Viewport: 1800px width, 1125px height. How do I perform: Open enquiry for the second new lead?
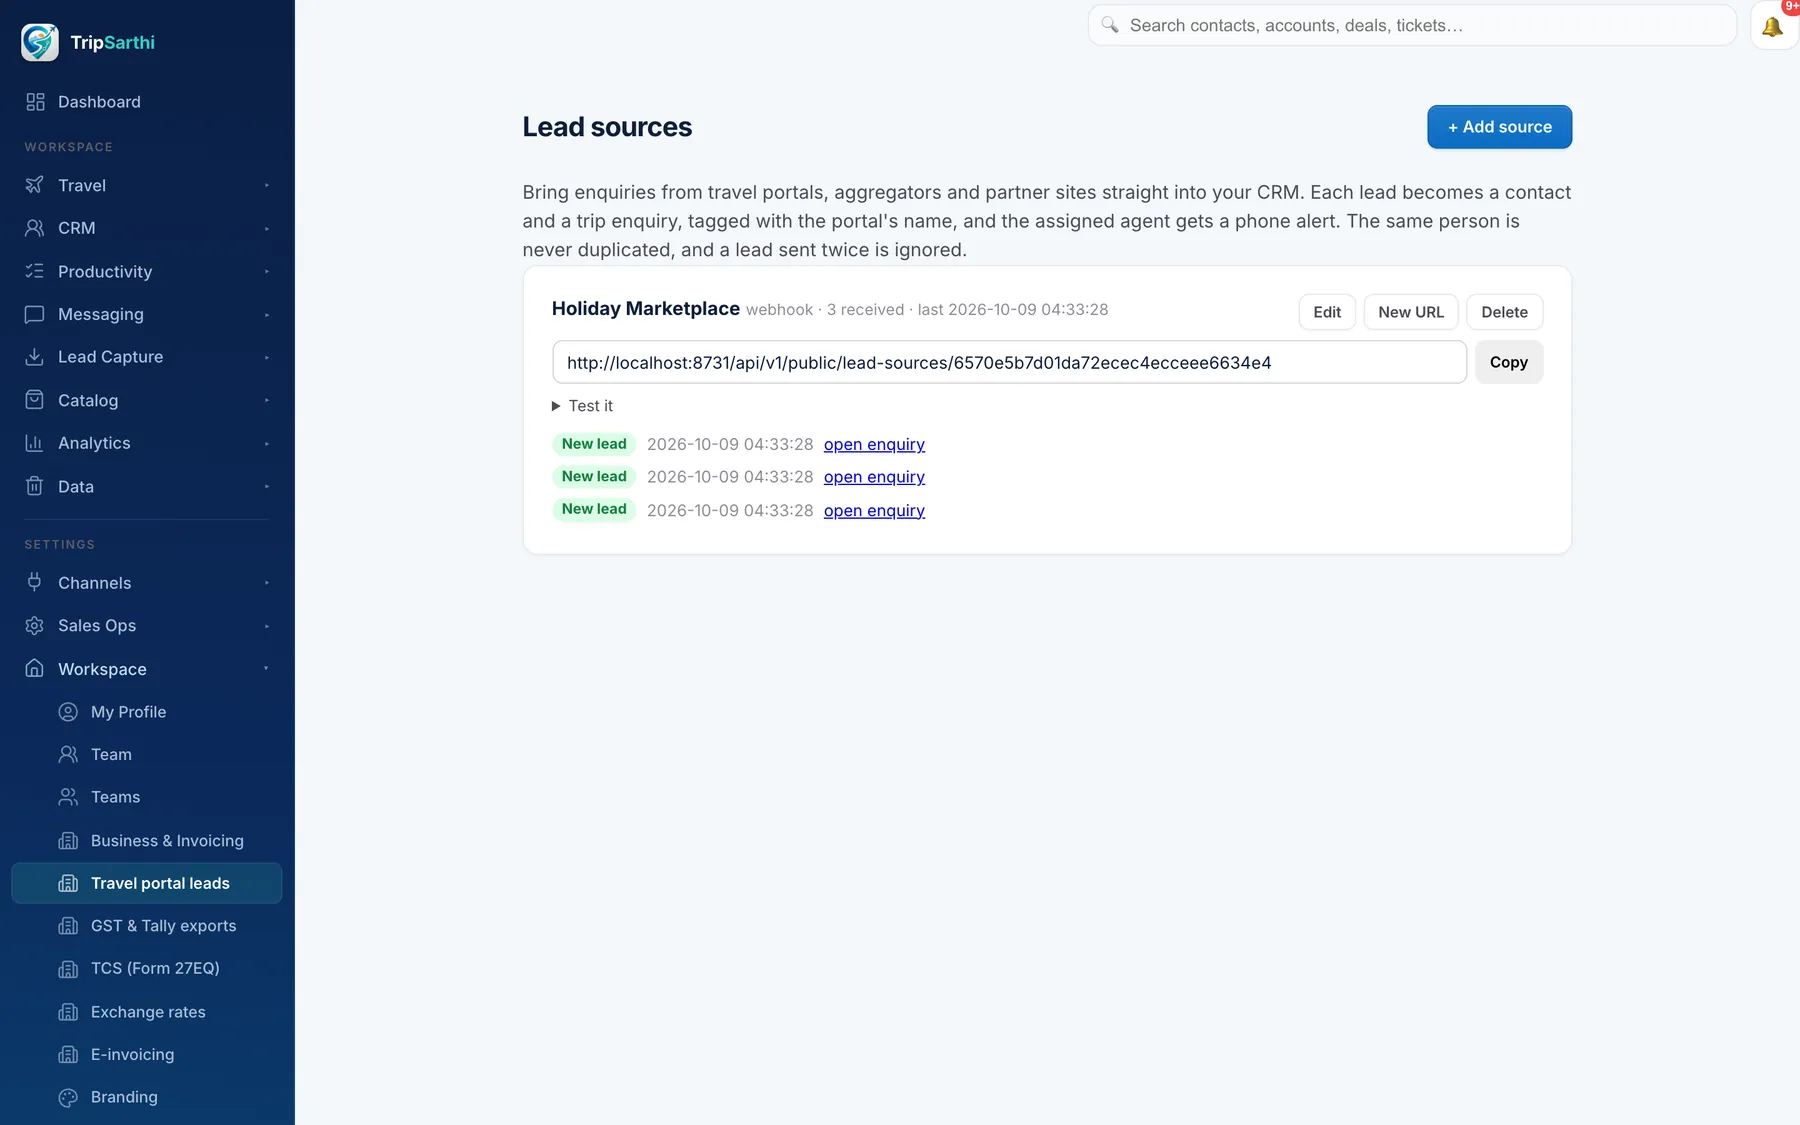click(x=874, y=477)
